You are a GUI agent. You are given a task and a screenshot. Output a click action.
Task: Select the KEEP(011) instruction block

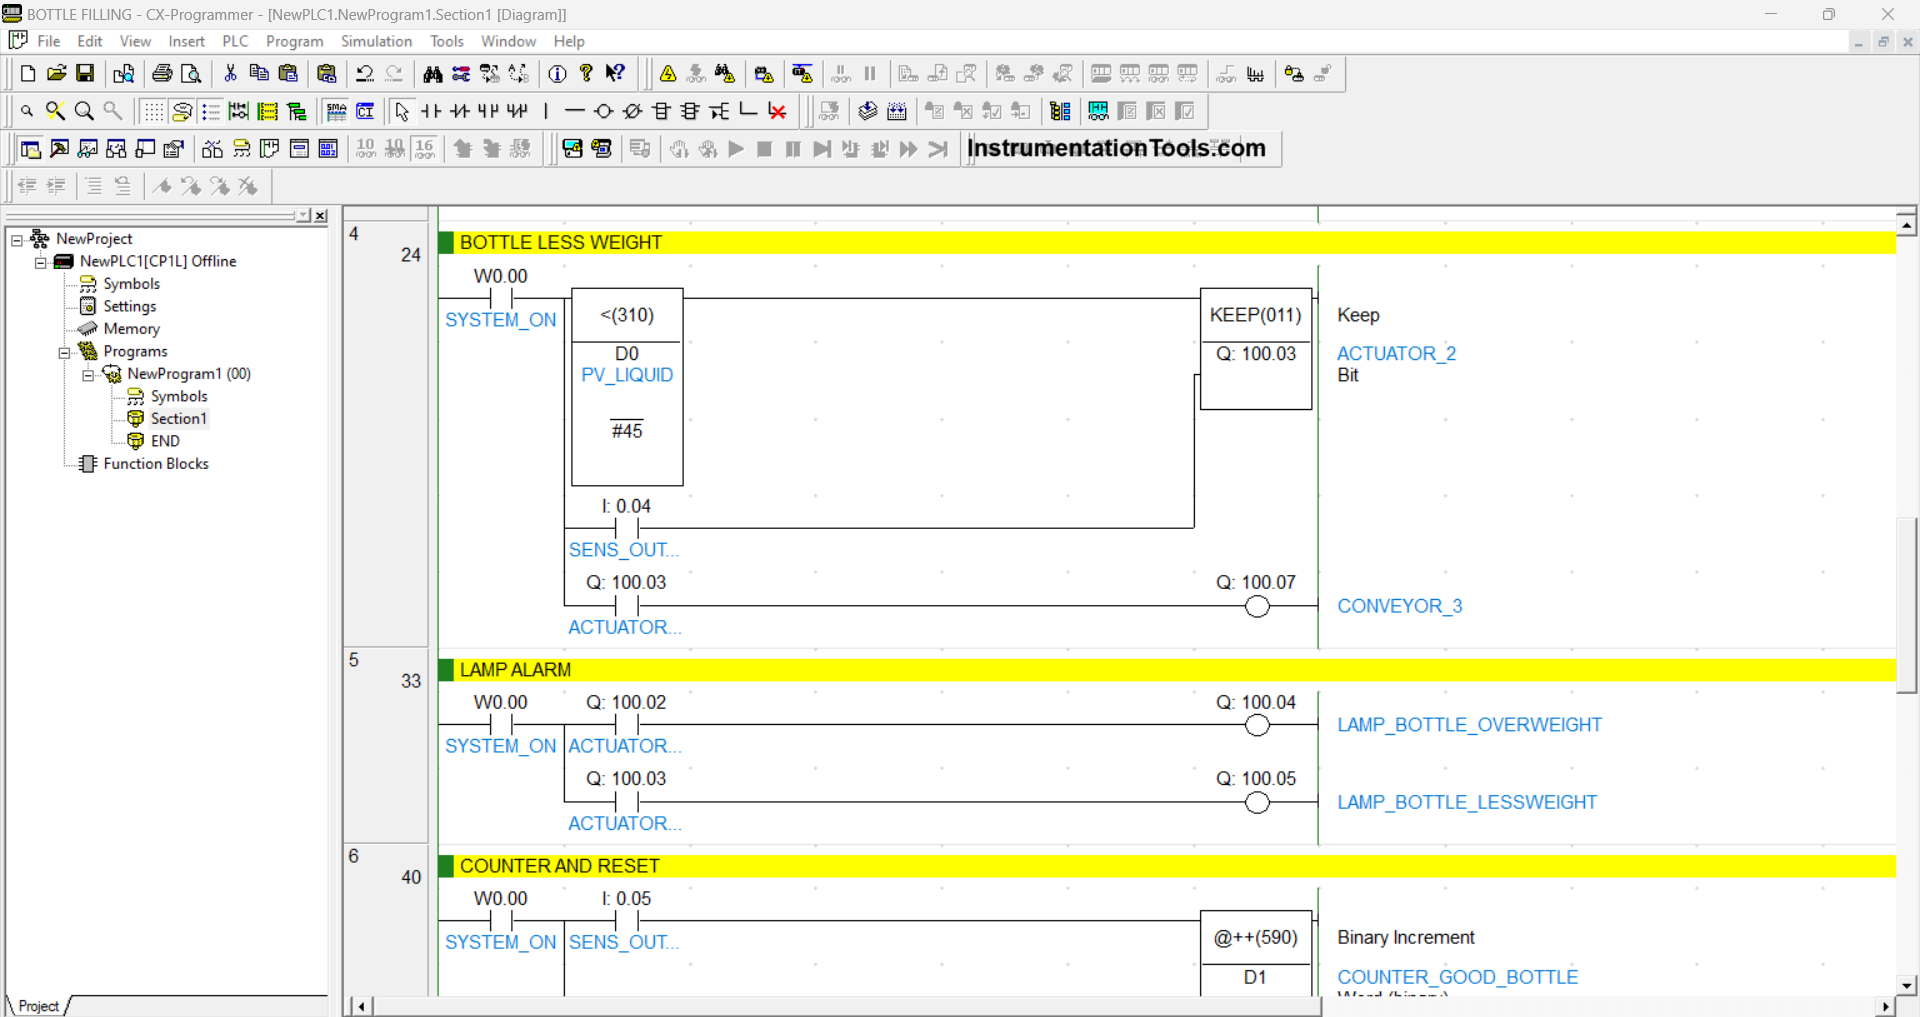pyautogui.click(x=1256, y=349)
